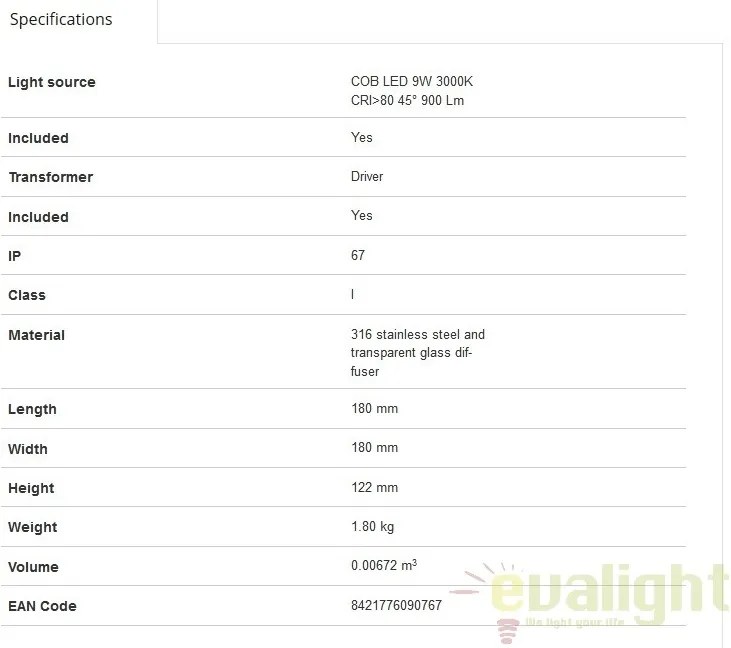731x648 pixels.
Task: Click the 316 stainless steel description
Action: pyautogui.click(x=418, y=353)
